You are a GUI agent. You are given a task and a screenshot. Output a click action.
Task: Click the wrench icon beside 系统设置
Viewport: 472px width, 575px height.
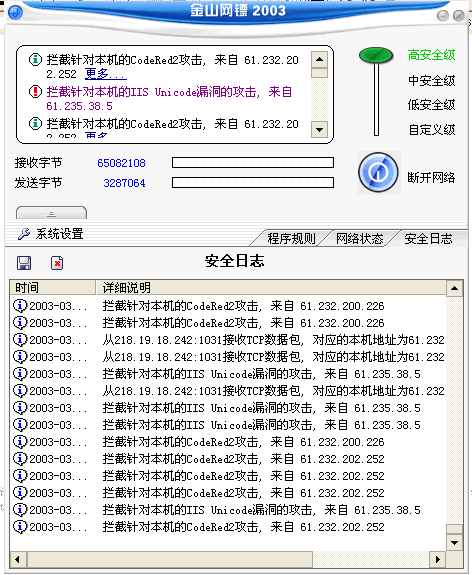(24, 234)
